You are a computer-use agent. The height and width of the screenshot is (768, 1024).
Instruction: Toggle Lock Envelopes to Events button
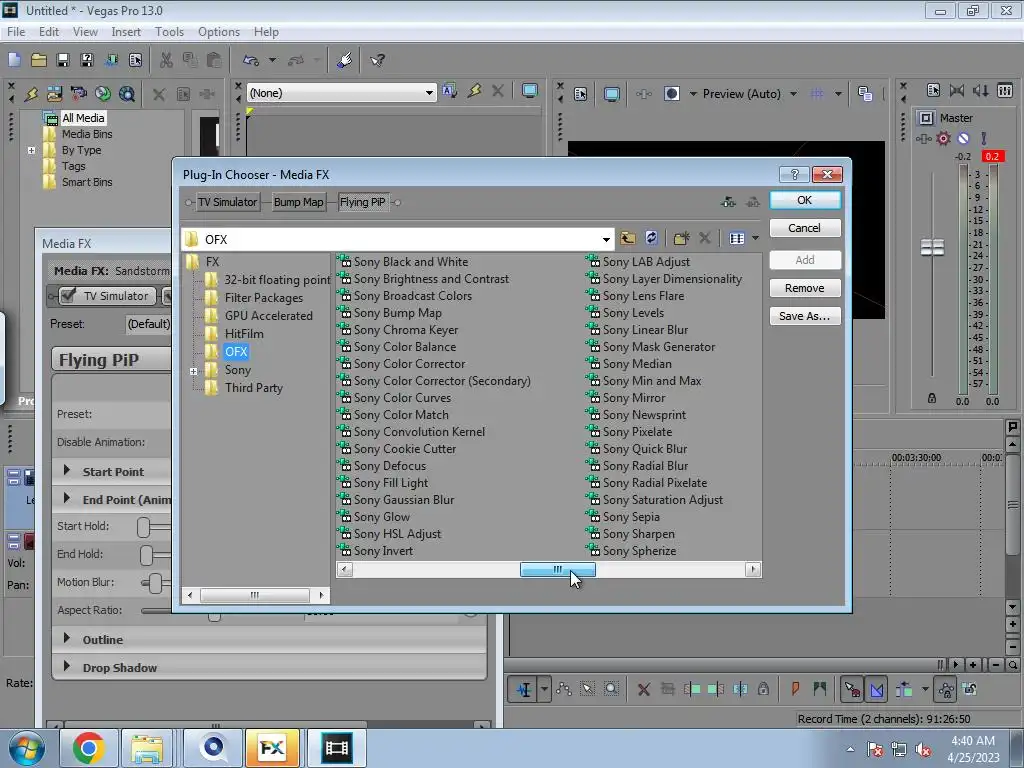[946, 690]
